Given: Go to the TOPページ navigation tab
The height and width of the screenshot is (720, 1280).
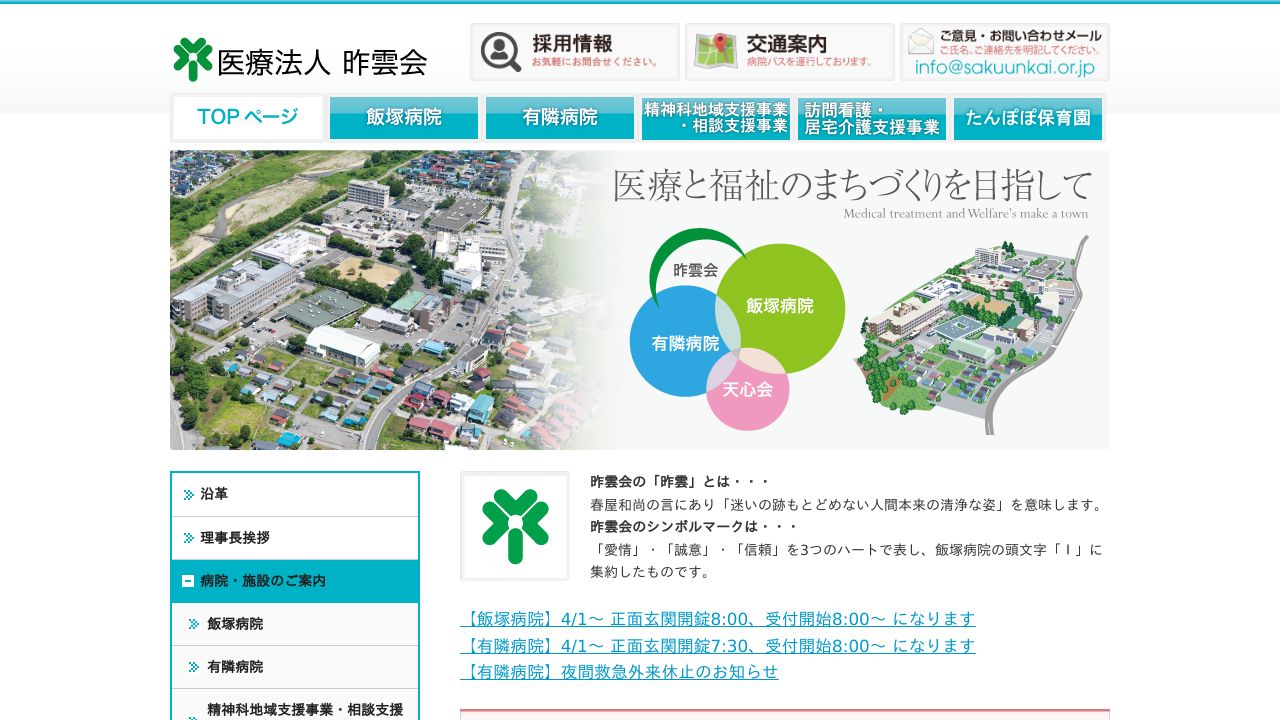Looking at the screenshot, I should [x=248, y=118].
